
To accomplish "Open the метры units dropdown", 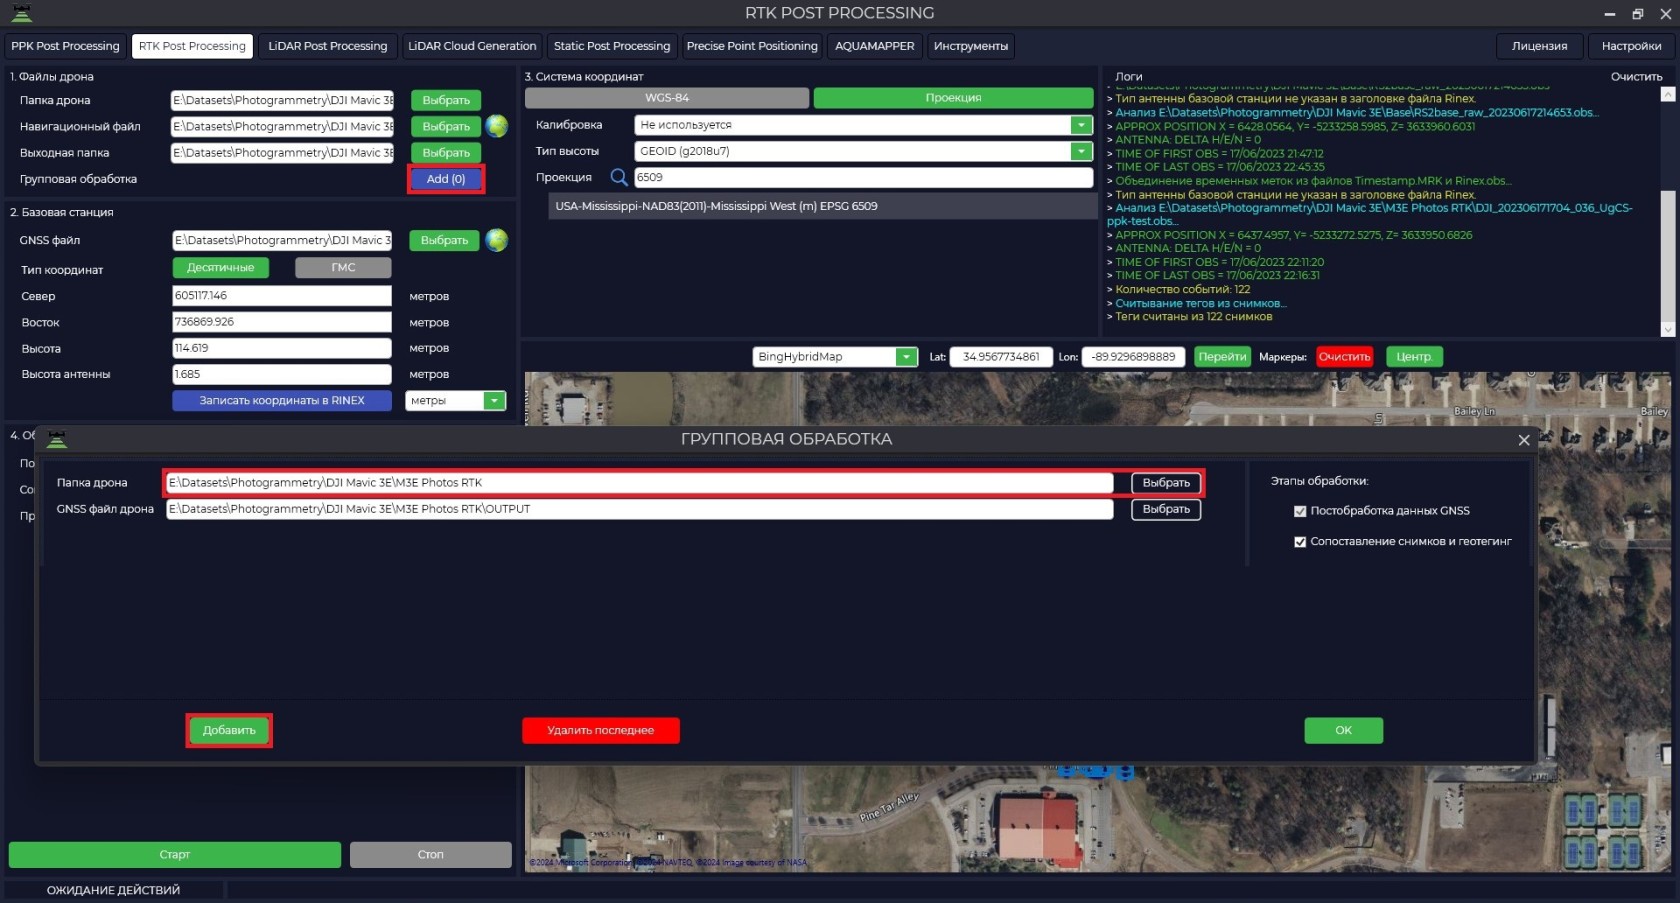I will (494, 400).
